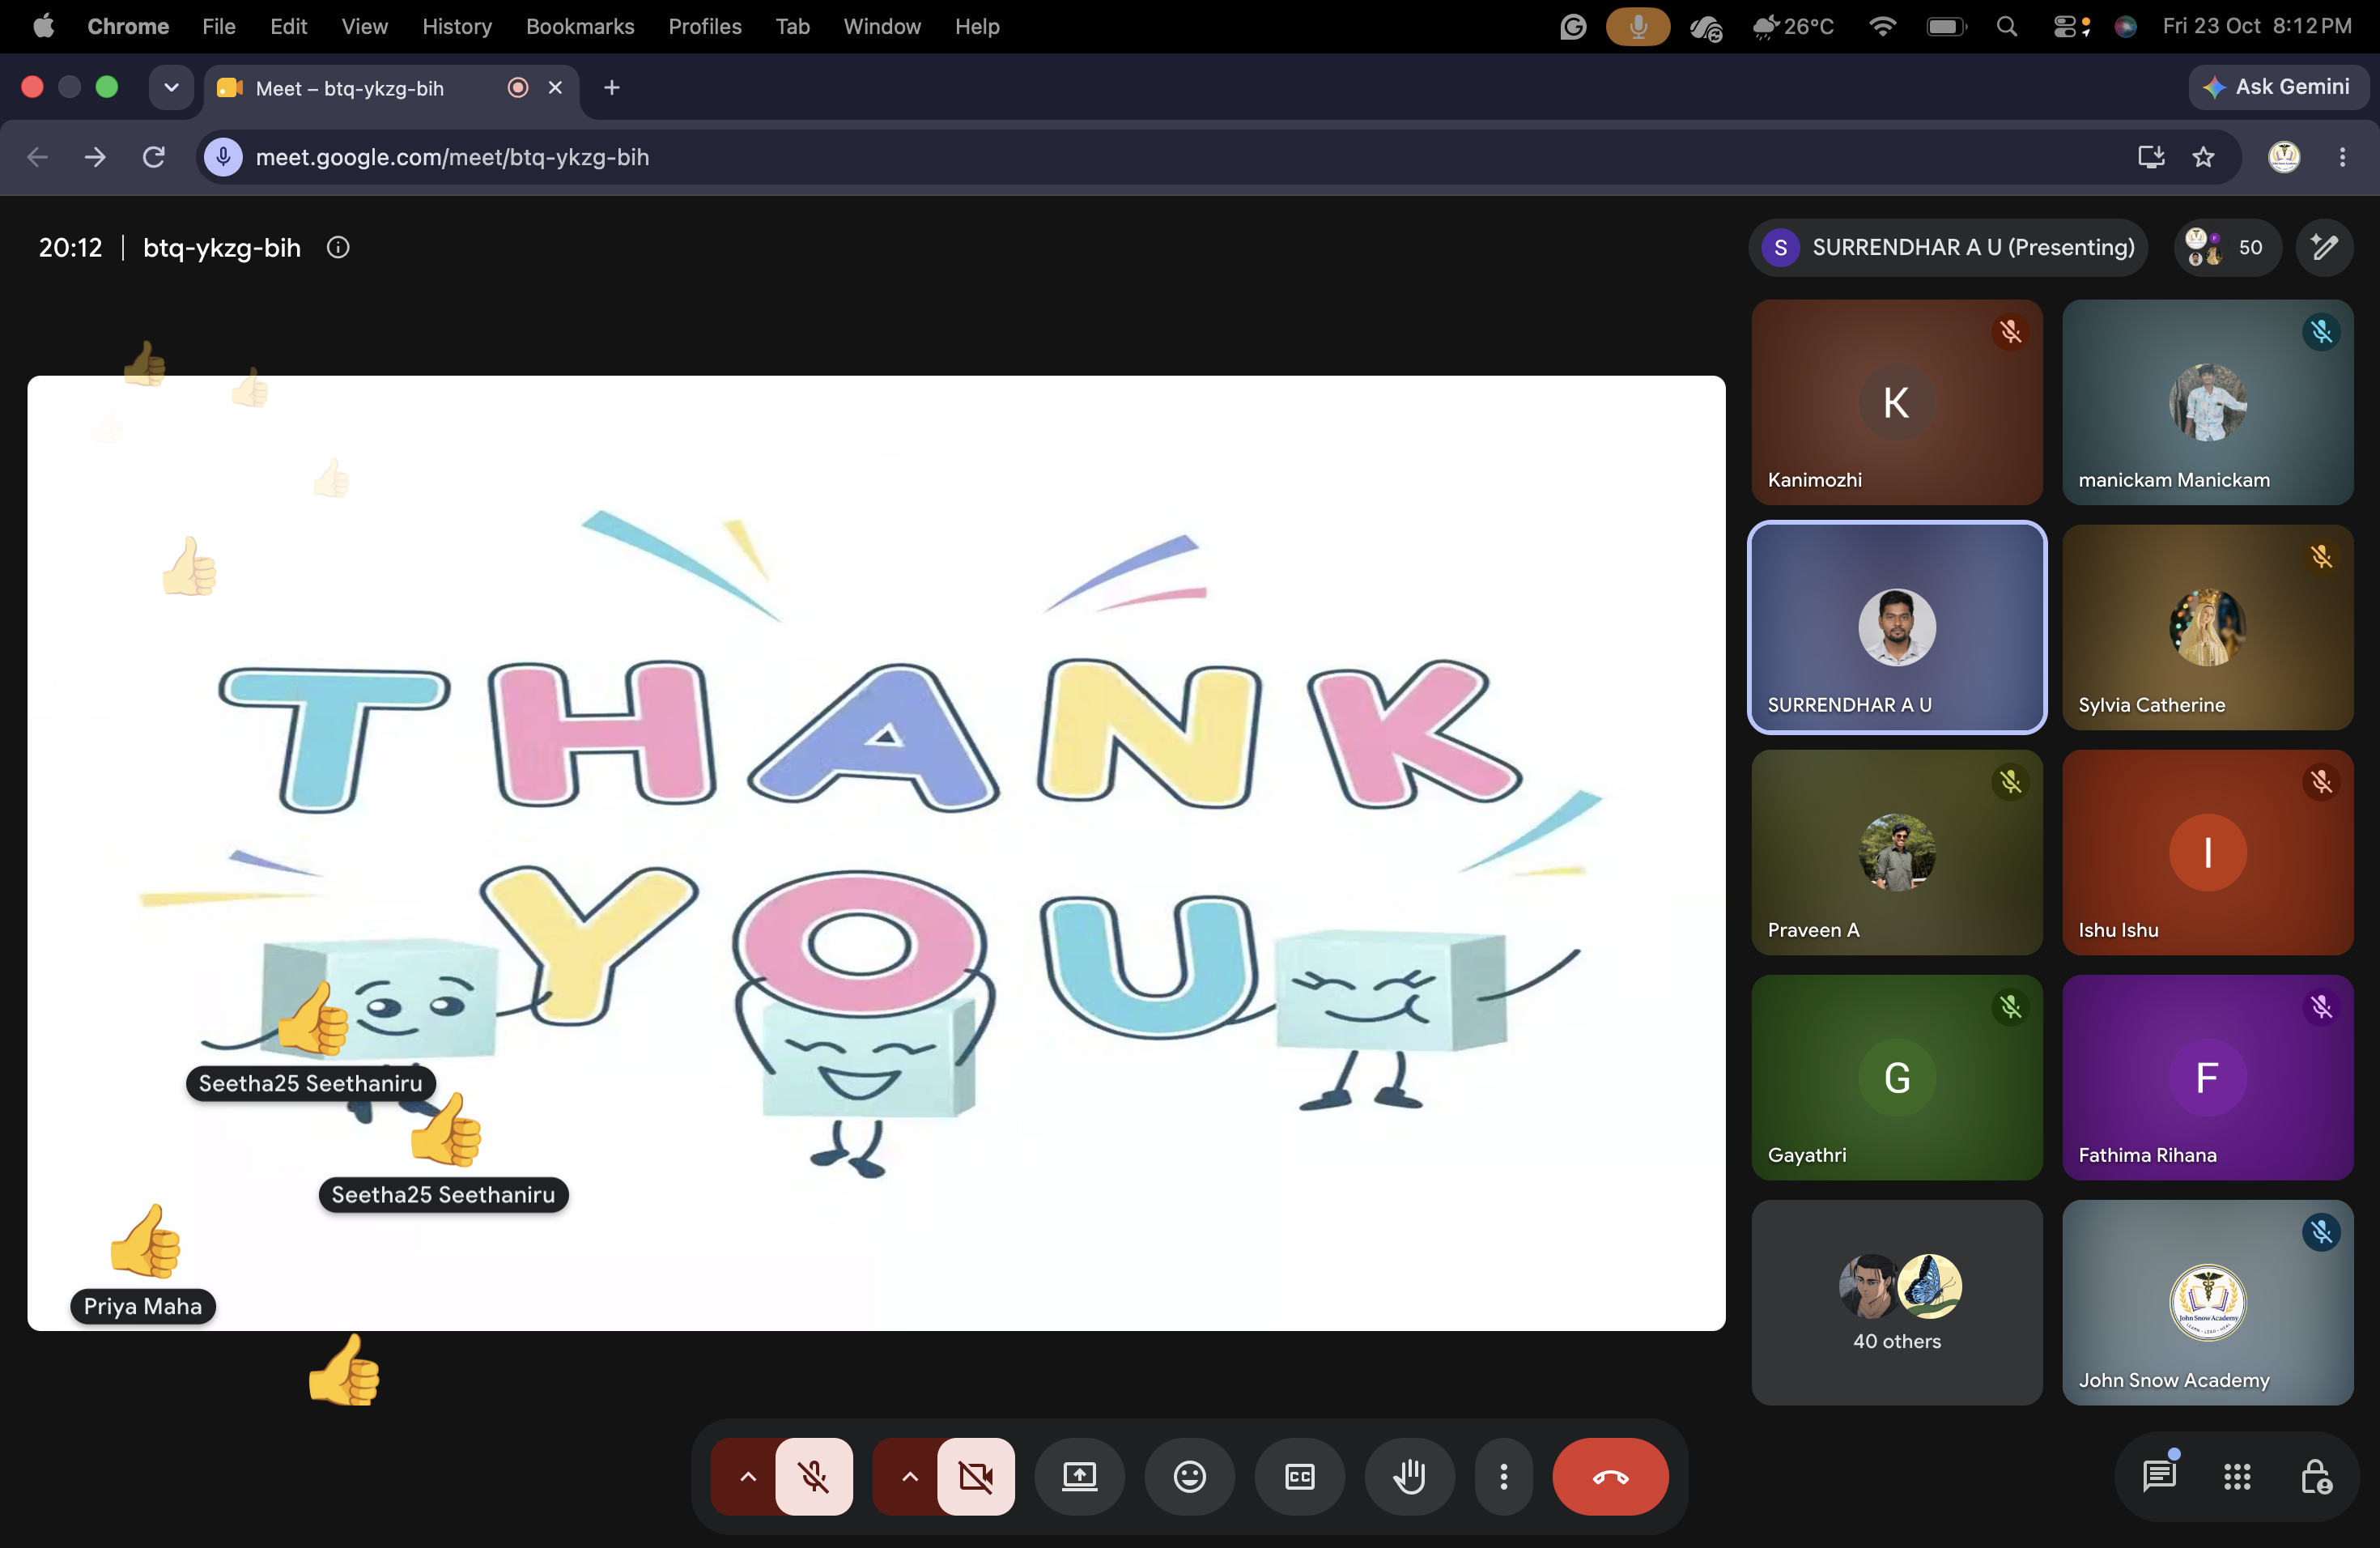Viewport: 2380px width, 1548px height.
Task: Select the Sylvia Catherine participant tile
Action: (x=2207, y=627)
